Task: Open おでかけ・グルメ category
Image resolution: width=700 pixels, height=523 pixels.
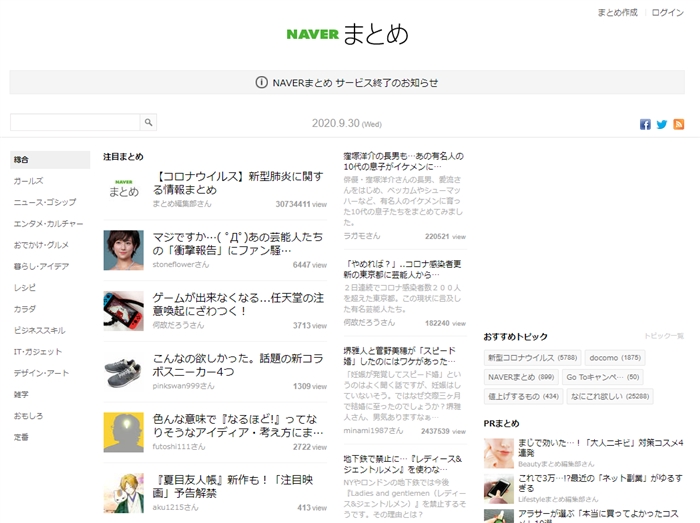Action: tap(41, 245)
